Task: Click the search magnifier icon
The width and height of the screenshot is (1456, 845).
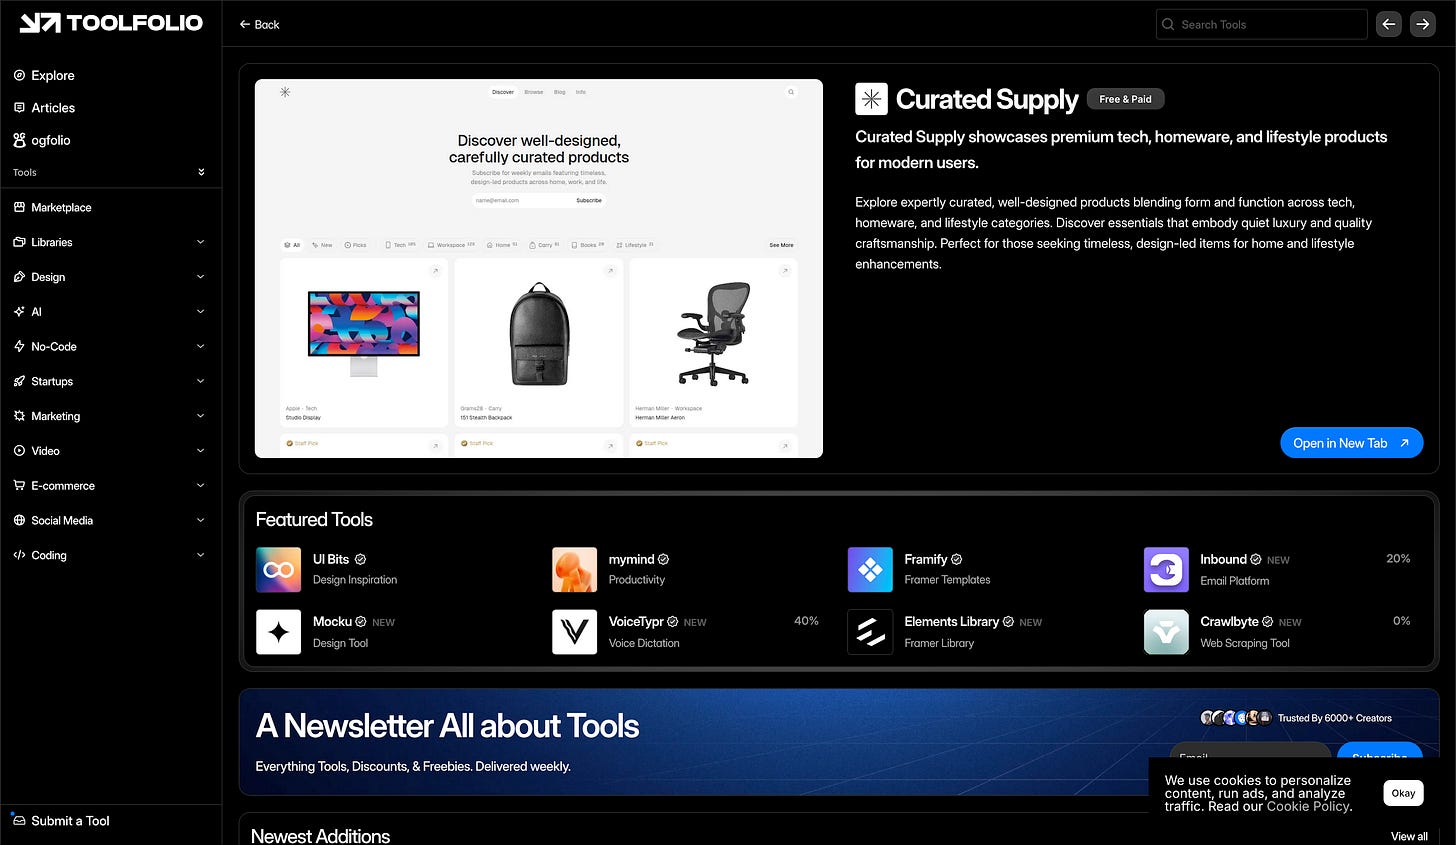Action: tap(1168, 24)
